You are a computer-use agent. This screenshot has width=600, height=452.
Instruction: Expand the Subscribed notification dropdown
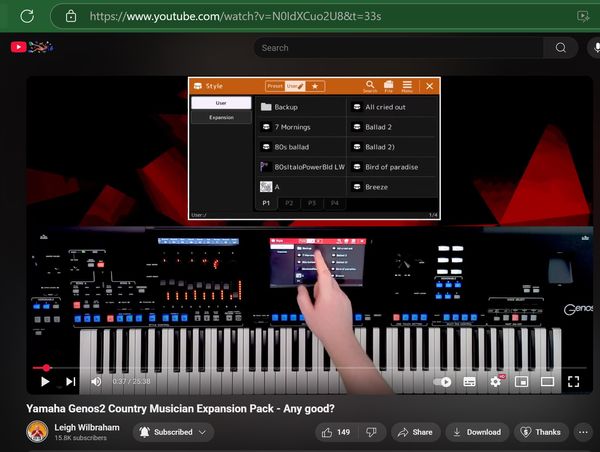pos(173,432)
